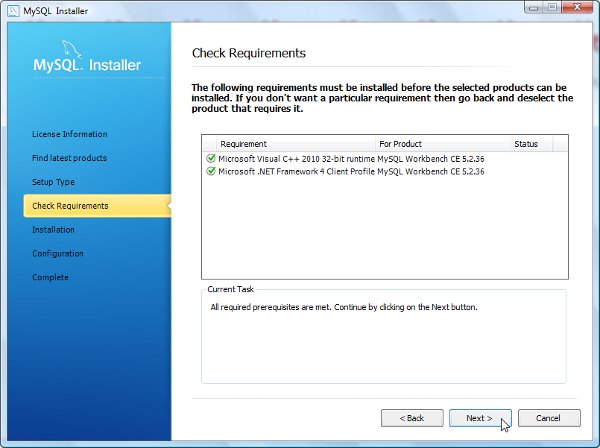Select Microsoft .NET Framework 4 Client Profile row
600x448 pixels.
[x=385, y=171]
